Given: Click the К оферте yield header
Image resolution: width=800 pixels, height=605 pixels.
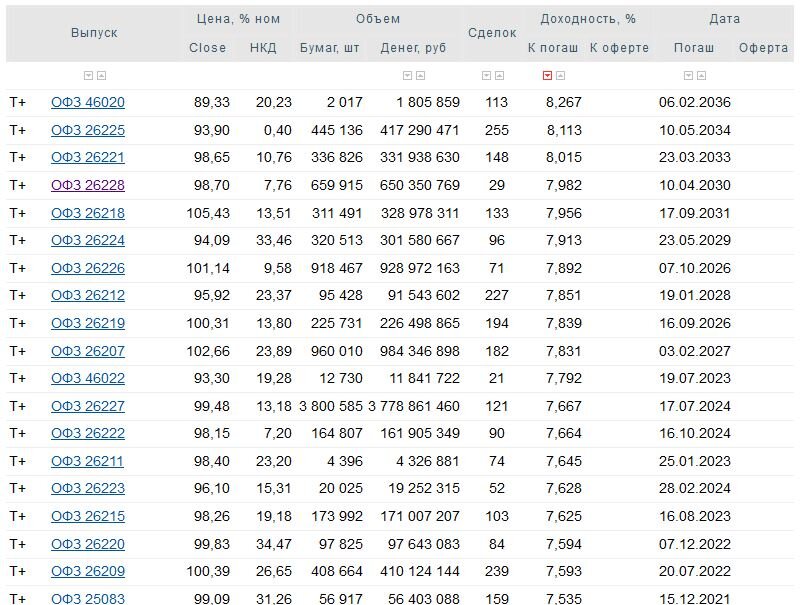Looking at the screenshot, I should (x=619, y=48).
